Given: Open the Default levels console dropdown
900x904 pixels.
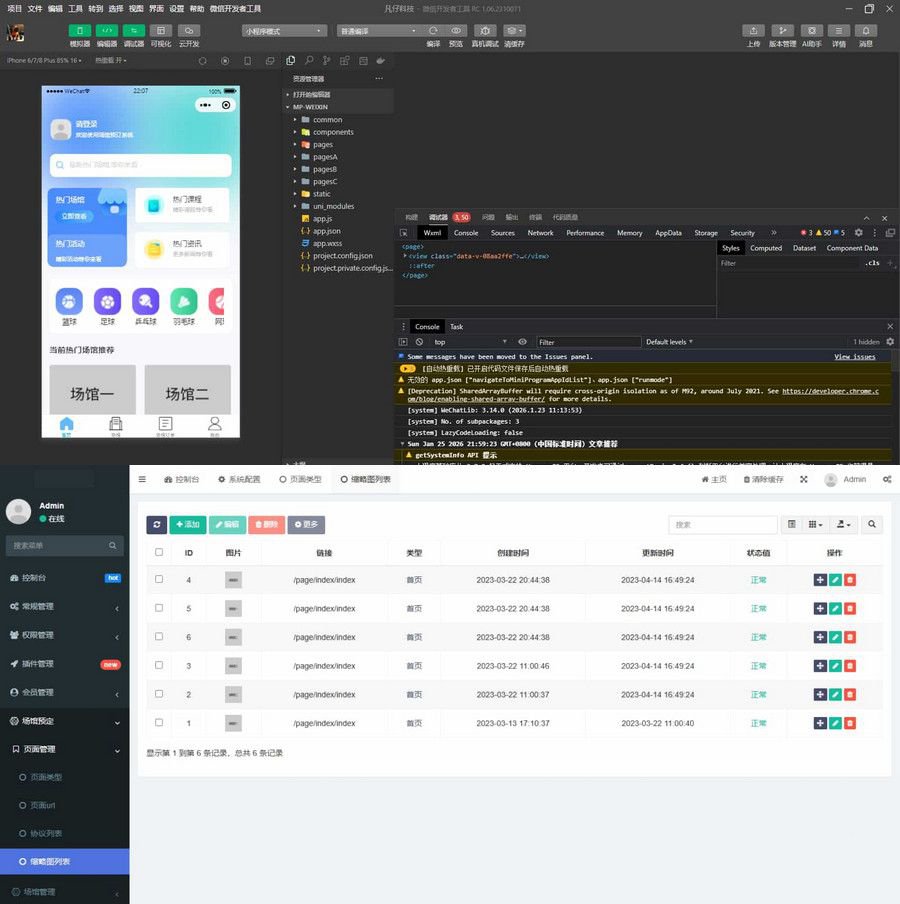Looking at the screenshot, I should point(670,342).
